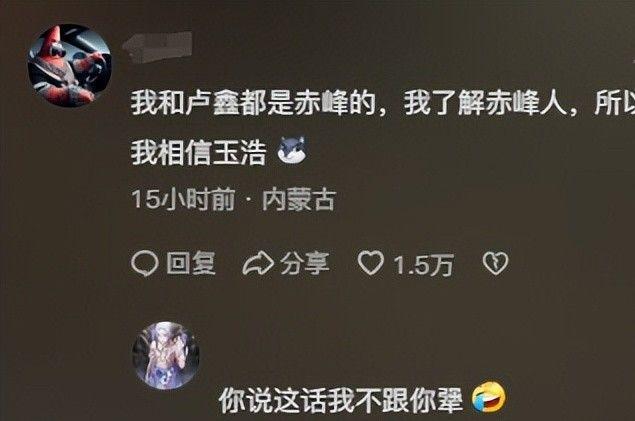Image resolution: width=635 pixels, height=421 pixels.
Task: Tap the cut-off word 所以 at the line end
Action: (x=614, y=104)
